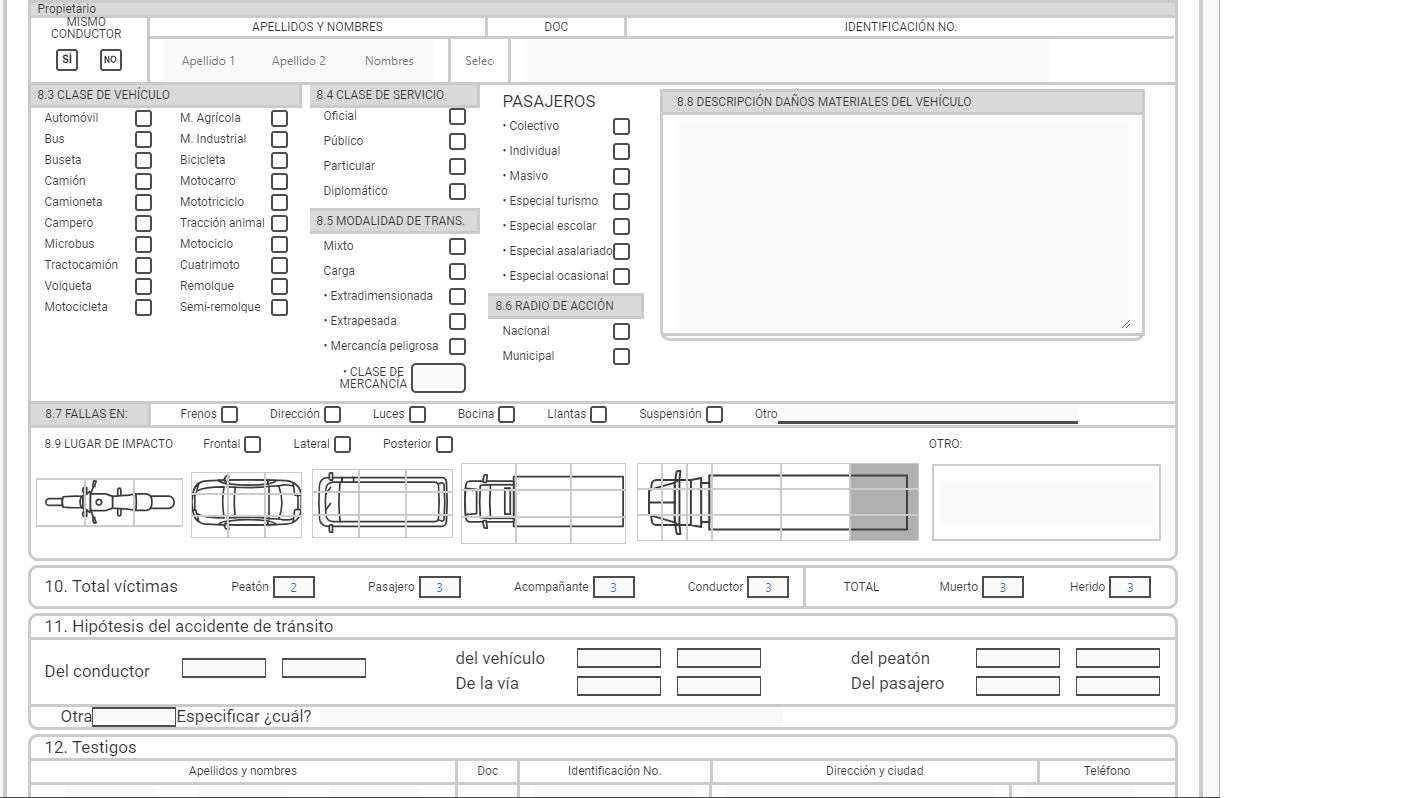Click the Conductor victims count field
Image resolution: width=1423 pixels, height=798 pixels.
768,587
